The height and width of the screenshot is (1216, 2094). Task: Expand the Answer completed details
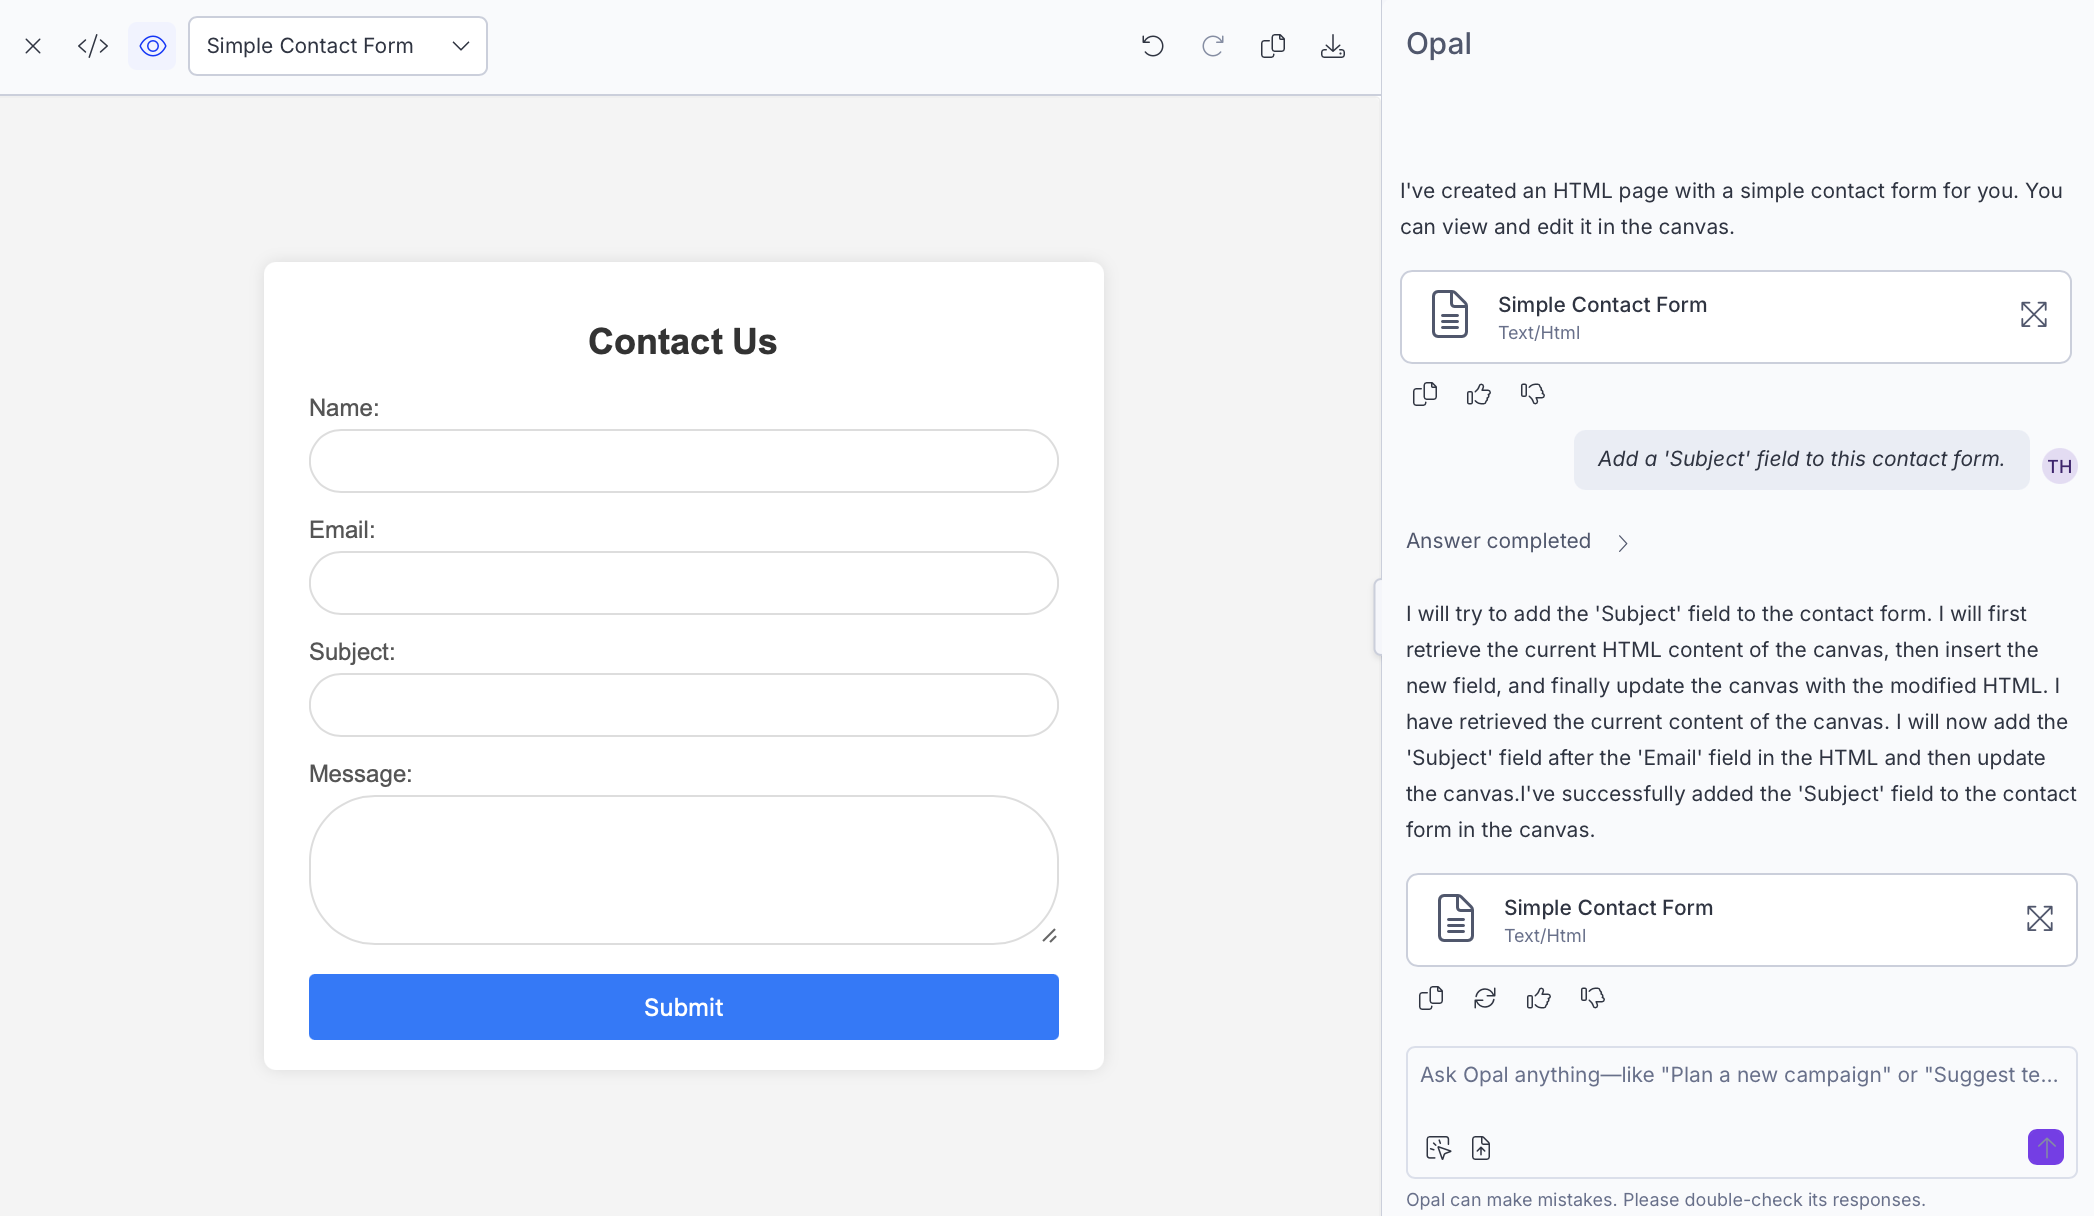(1622, 542)
